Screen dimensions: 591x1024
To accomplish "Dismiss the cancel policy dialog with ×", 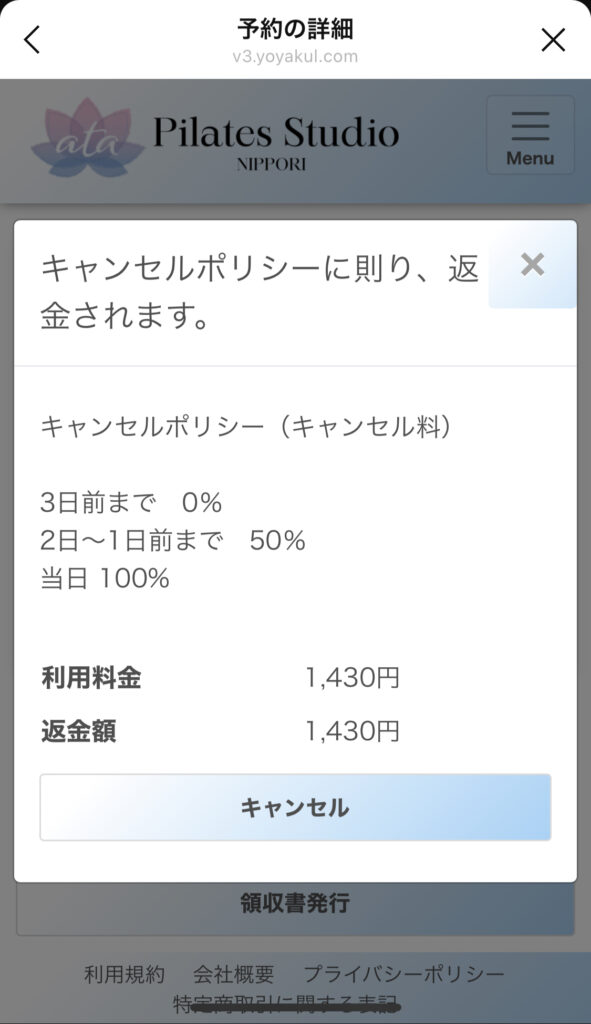I will pos(532,264).
